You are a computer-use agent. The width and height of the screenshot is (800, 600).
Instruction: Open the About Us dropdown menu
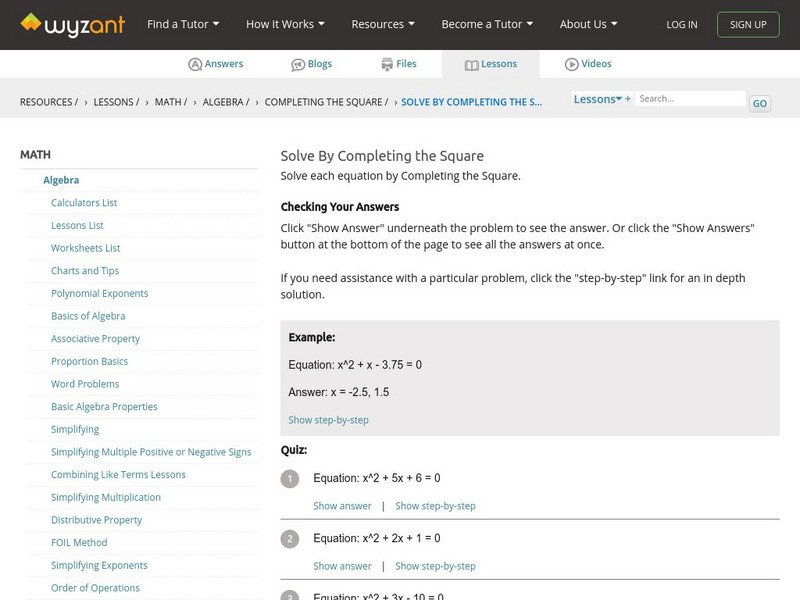(x=588, y=24)
